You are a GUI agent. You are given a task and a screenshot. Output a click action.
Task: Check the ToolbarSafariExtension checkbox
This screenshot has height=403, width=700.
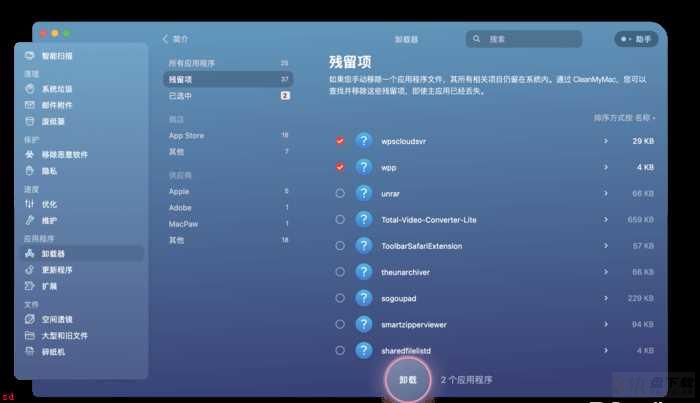pyautogui.click(x=340, y=245)
